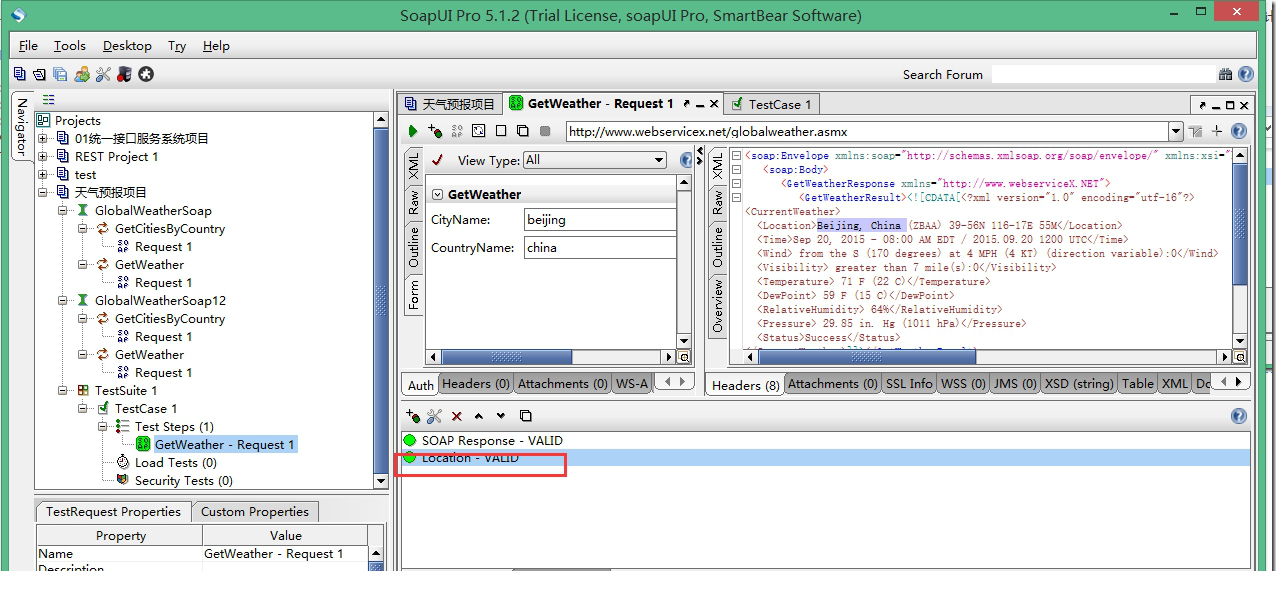Click the navigator list view toggle icon
Viewport: 1276px width, 593px height.
pos(48,99)
